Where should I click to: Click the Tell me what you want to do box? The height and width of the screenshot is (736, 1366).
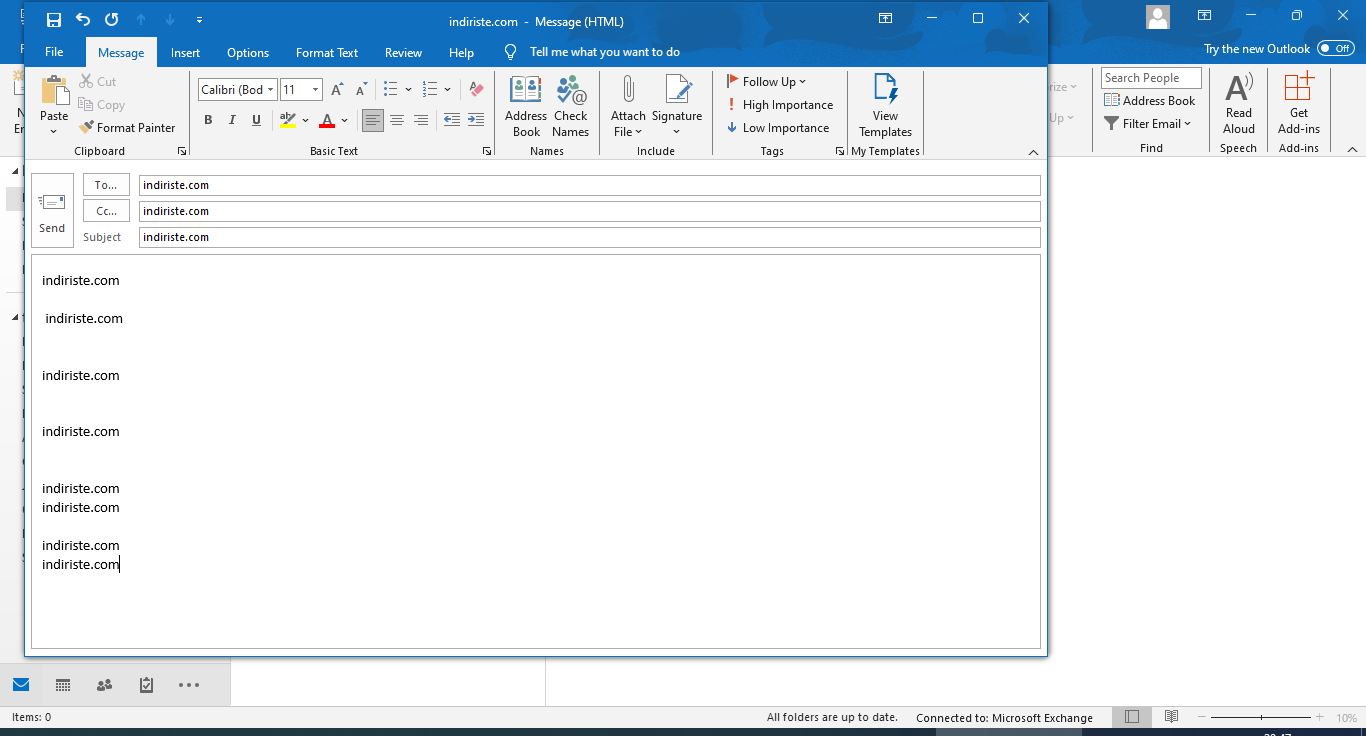[604, 52]
